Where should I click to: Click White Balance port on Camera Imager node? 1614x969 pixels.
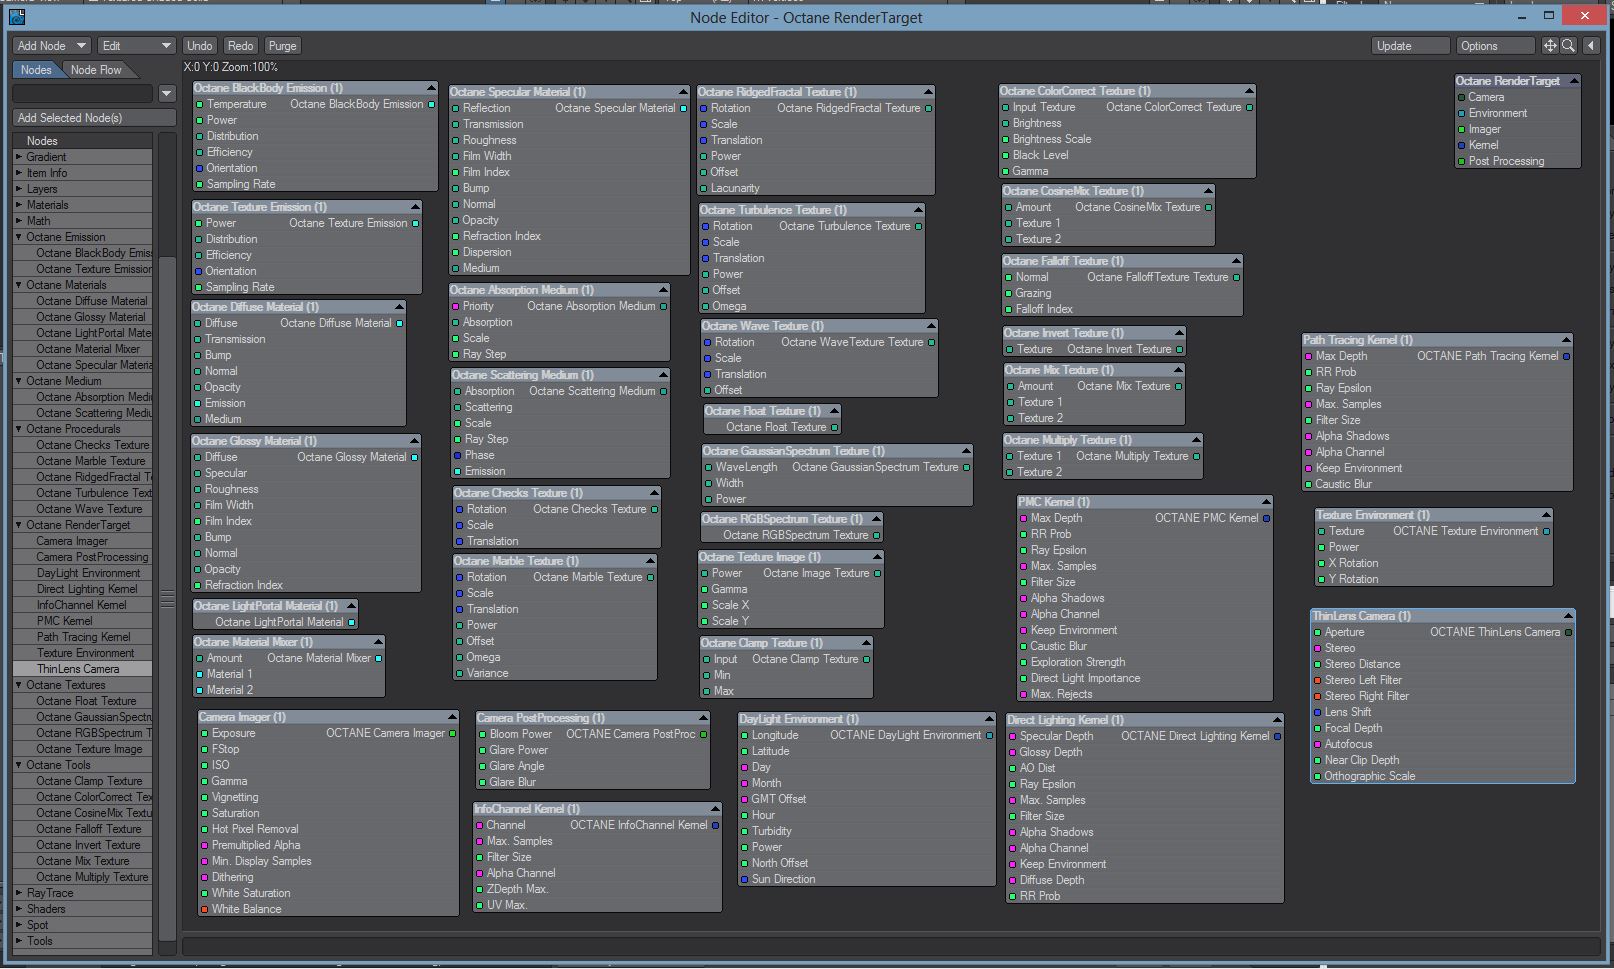pos(204,909)
